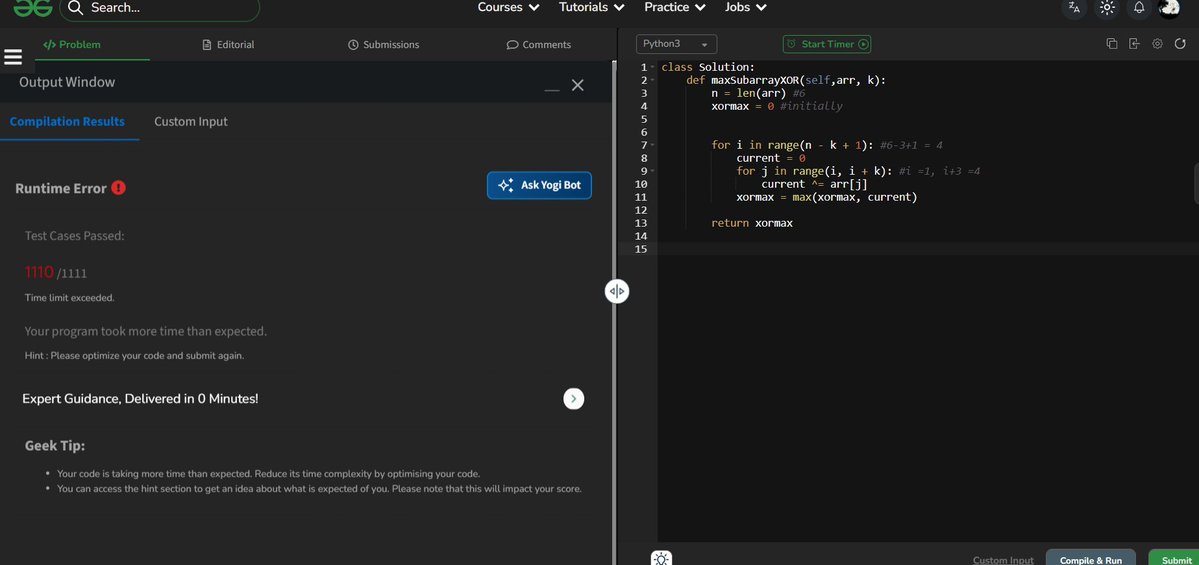The width and height of the screenshot is (1199, 565).
Task: Open the editor settings gear
Action: pos(1157,44)
